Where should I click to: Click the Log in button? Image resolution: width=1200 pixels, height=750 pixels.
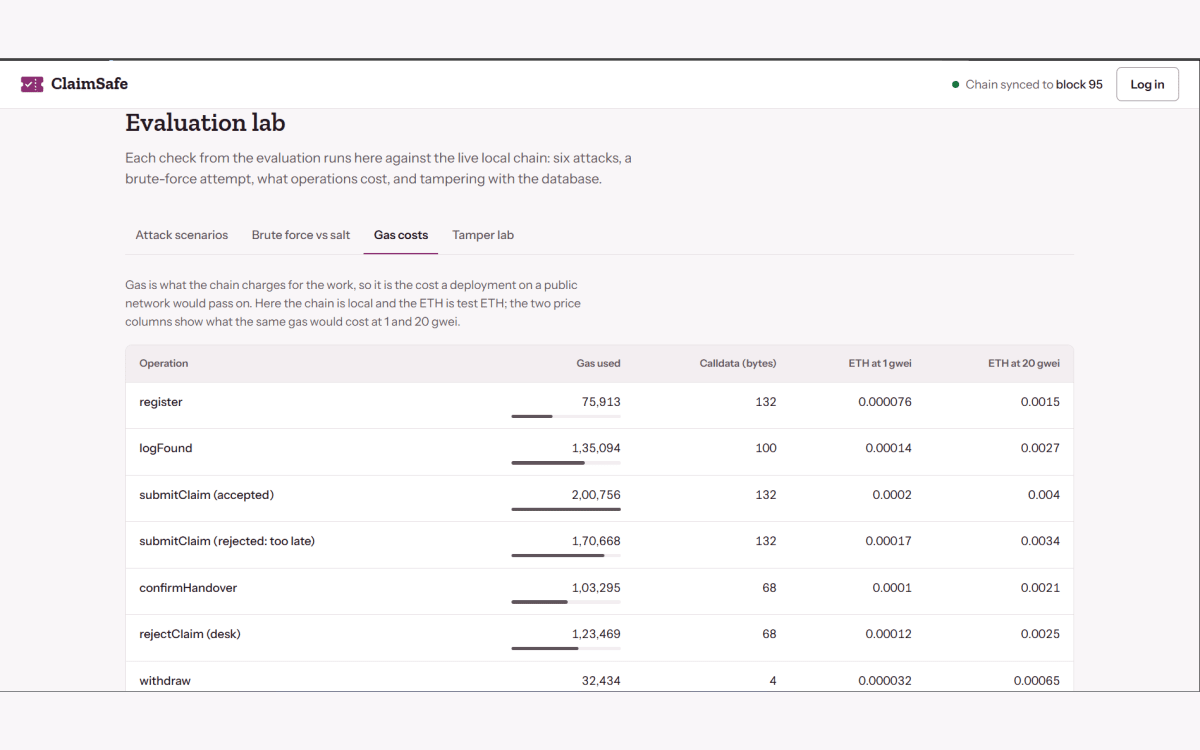1147,84
